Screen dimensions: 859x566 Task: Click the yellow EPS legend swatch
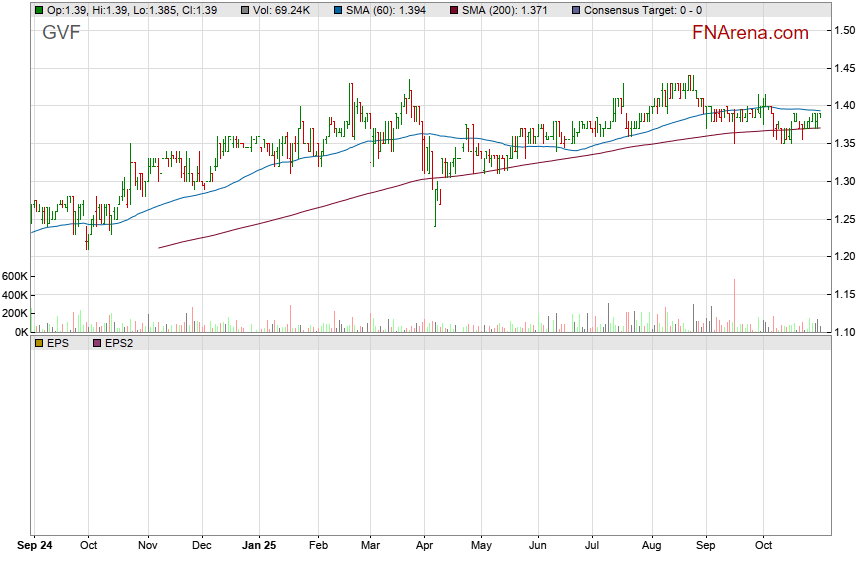click(x=39, y=343)
